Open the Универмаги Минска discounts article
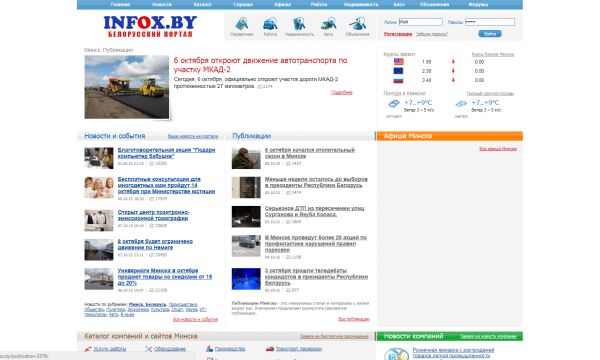 165,277
